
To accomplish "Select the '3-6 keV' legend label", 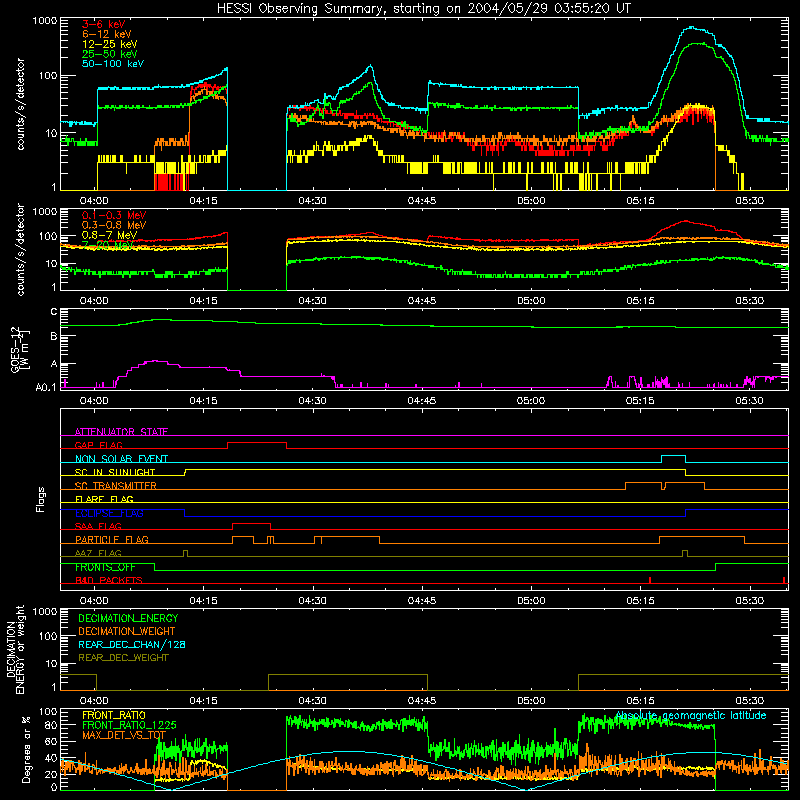I will pos(104,24).
